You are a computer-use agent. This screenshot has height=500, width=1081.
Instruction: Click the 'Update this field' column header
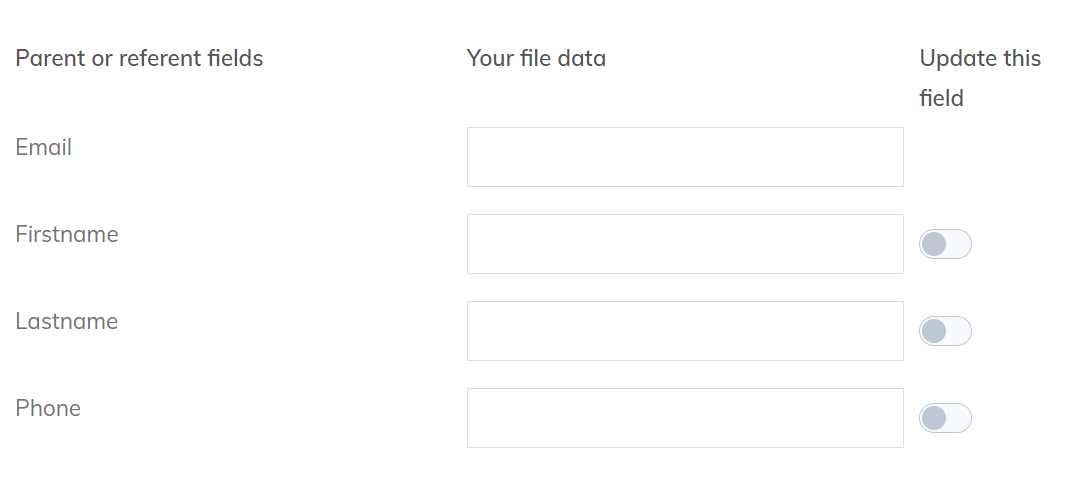(x=979, y=78)
